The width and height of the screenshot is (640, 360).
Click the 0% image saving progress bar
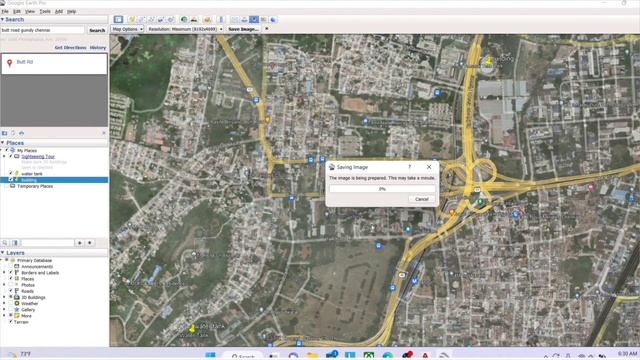382,189
